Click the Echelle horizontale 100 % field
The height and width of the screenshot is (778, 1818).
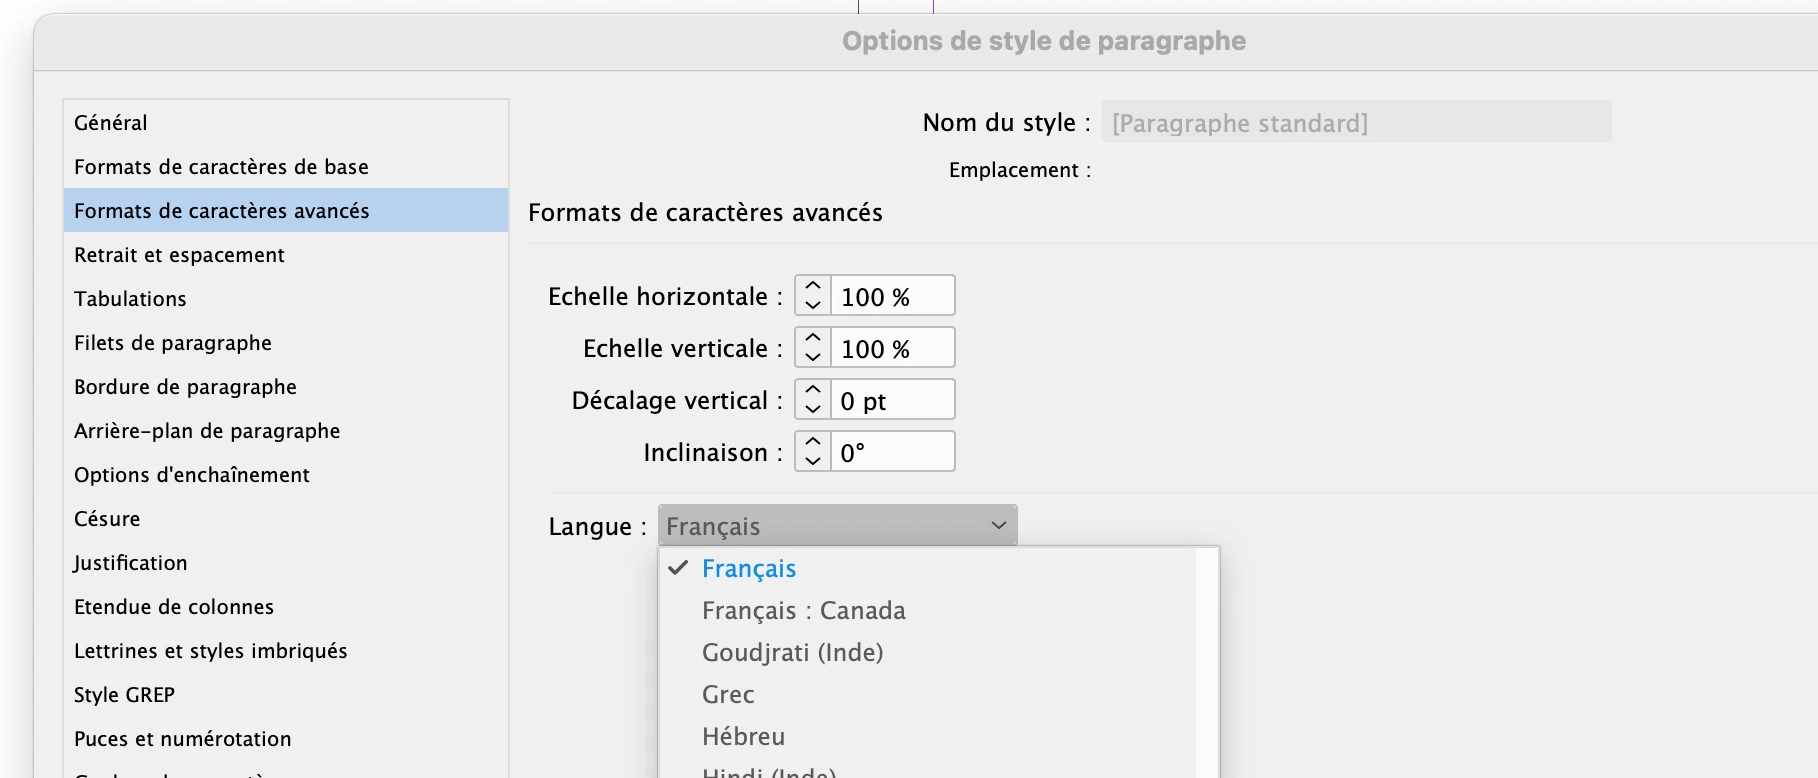(892, 296)
